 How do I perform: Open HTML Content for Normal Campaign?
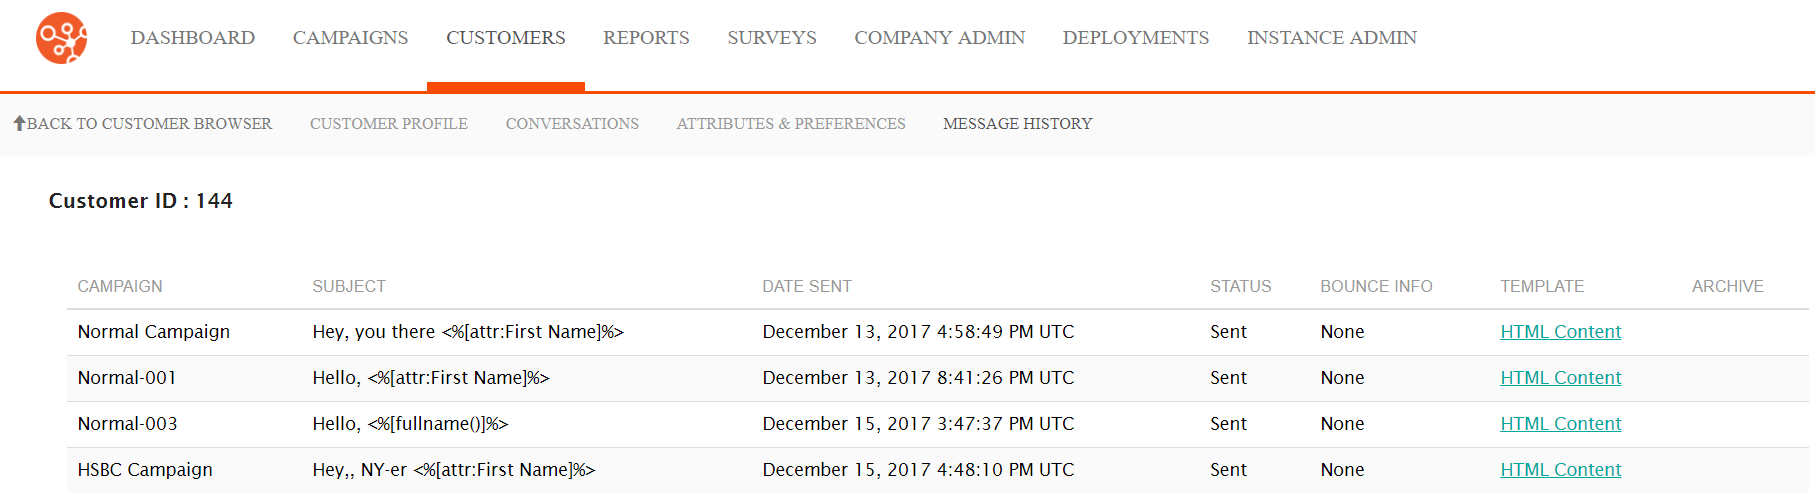tap(1561, 332)
